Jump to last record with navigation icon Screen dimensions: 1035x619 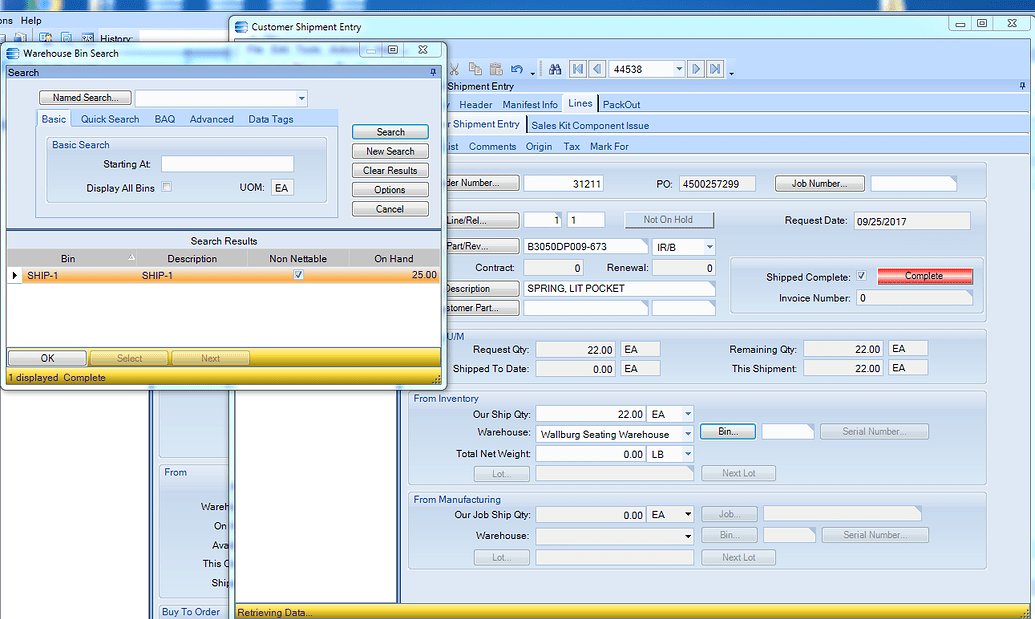pyautogui.click(x=716, y=68)
